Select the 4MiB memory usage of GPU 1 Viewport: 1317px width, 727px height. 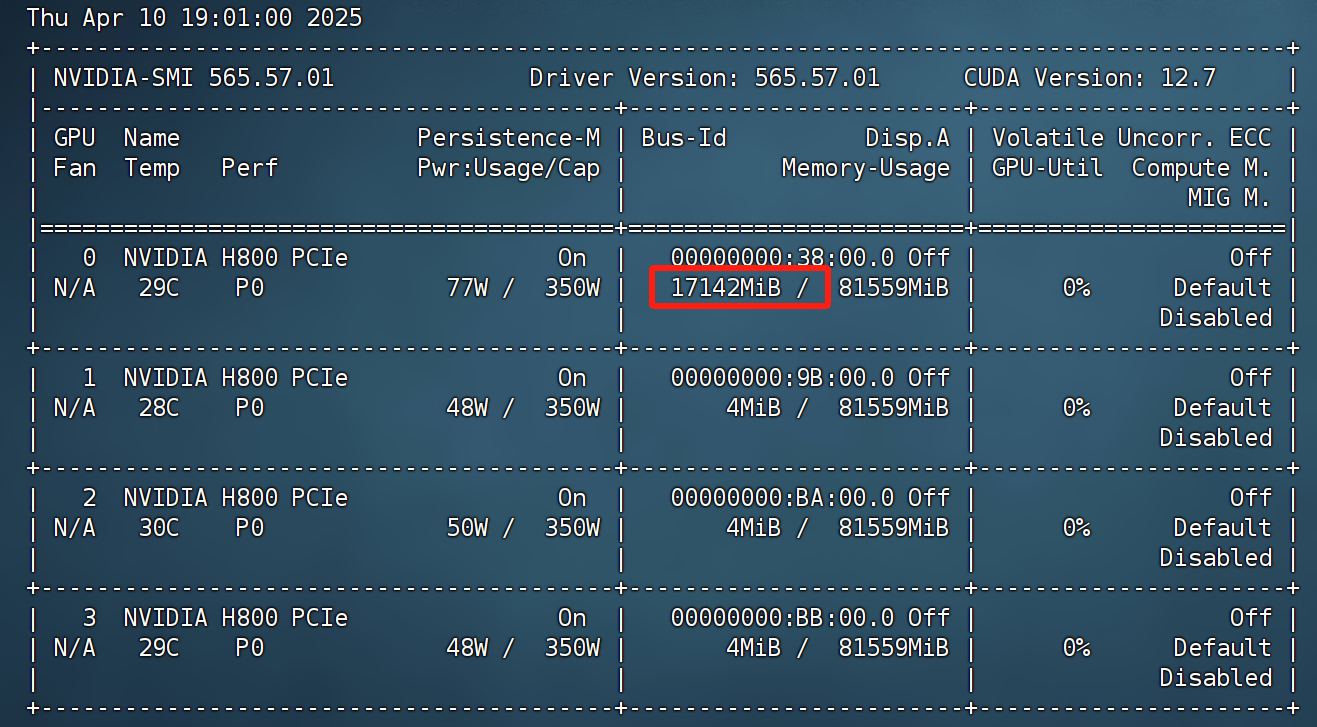point(754,408)
